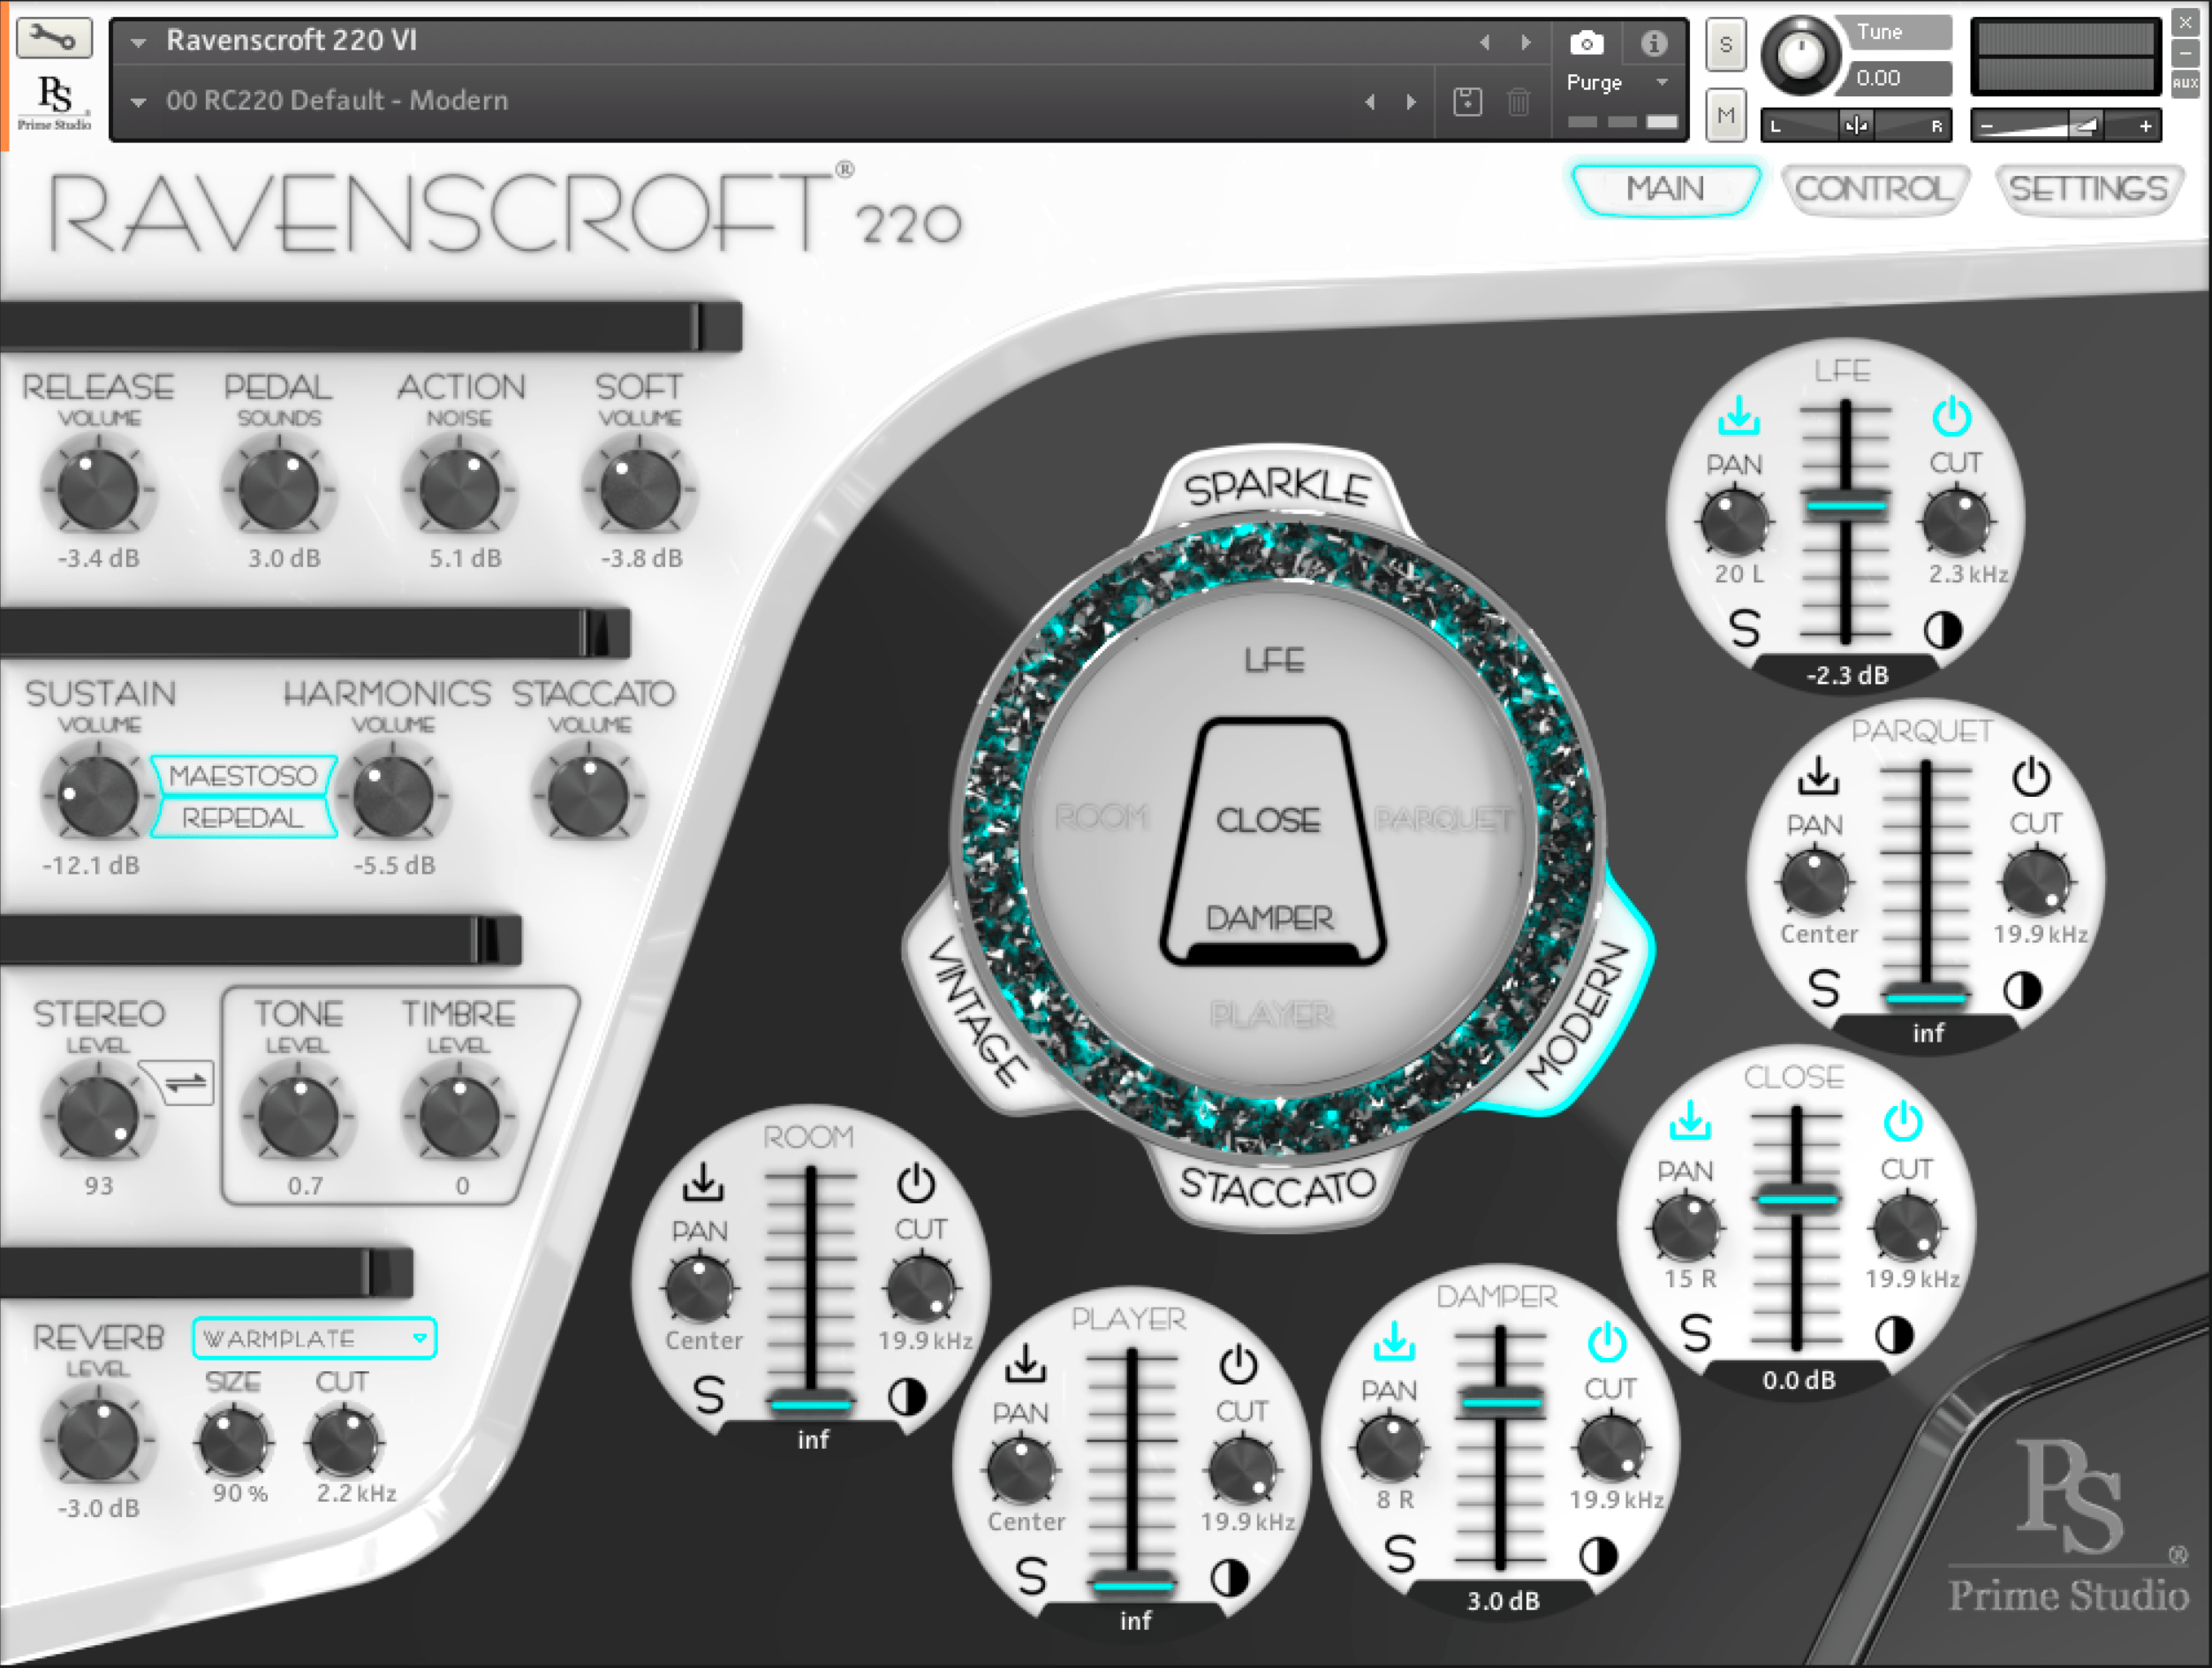Click the camera snapshot icon
The width and height of the screenshot is (2212, 1668).
click(x=1586, y=43)
